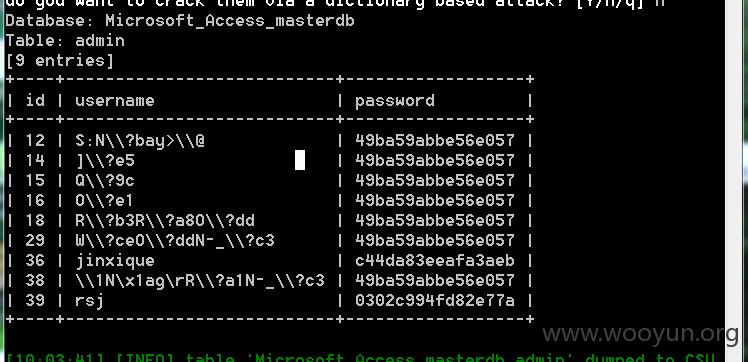Click the '[9 entries]' text

click(x=60, y=61)
